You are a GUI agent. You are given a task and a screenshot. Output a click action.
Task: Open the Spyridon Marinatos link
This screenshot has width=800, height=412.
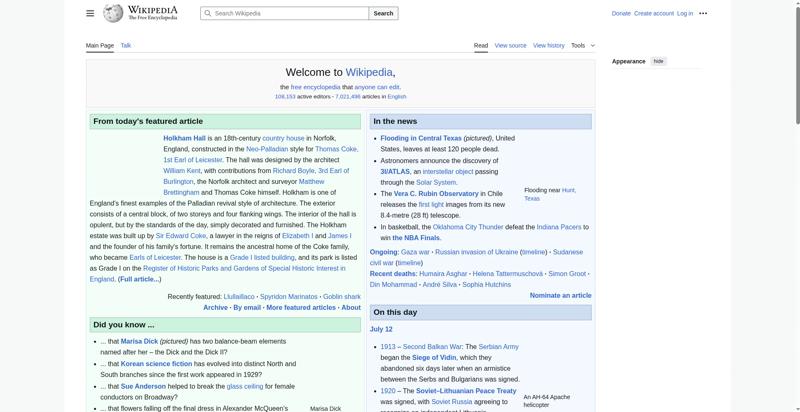[289, 297]
